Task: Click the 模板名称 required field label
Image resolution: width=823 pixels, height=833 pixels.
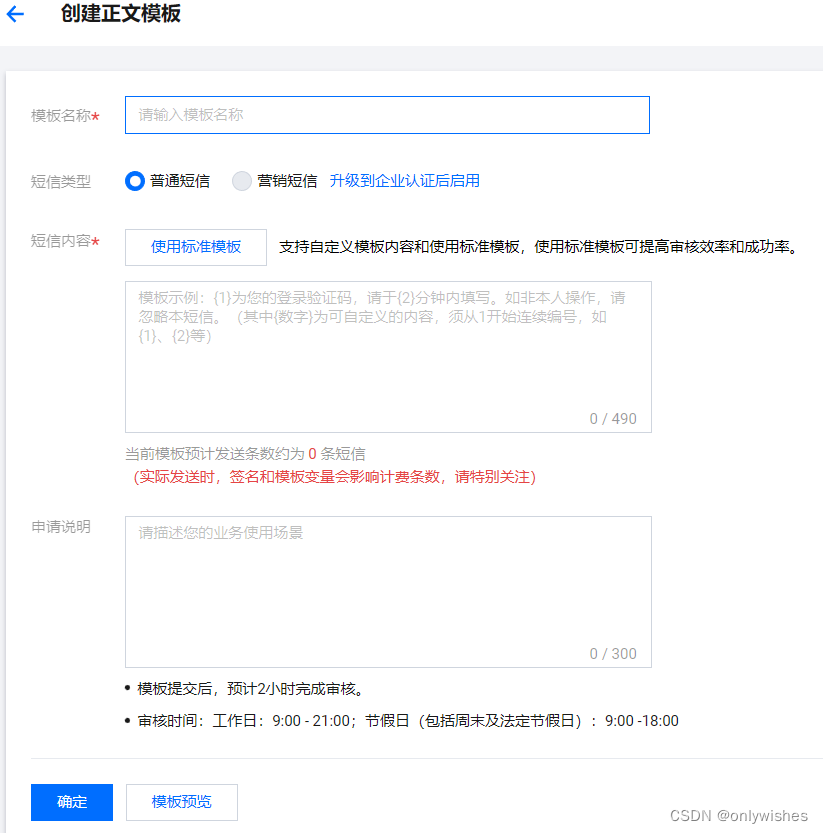Action: click(62, 116)
